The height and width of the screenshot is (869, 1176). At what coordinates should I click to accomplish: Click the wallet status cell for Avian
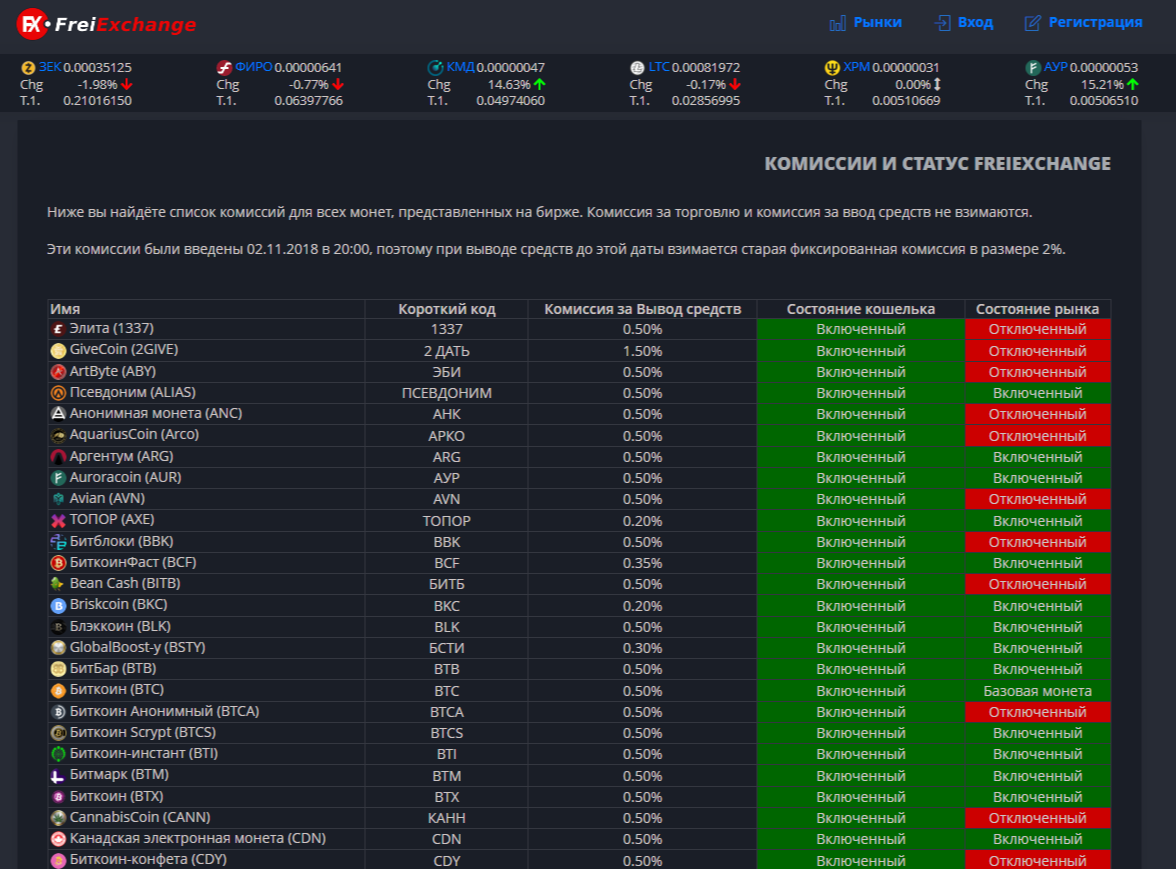coord(861,499)
